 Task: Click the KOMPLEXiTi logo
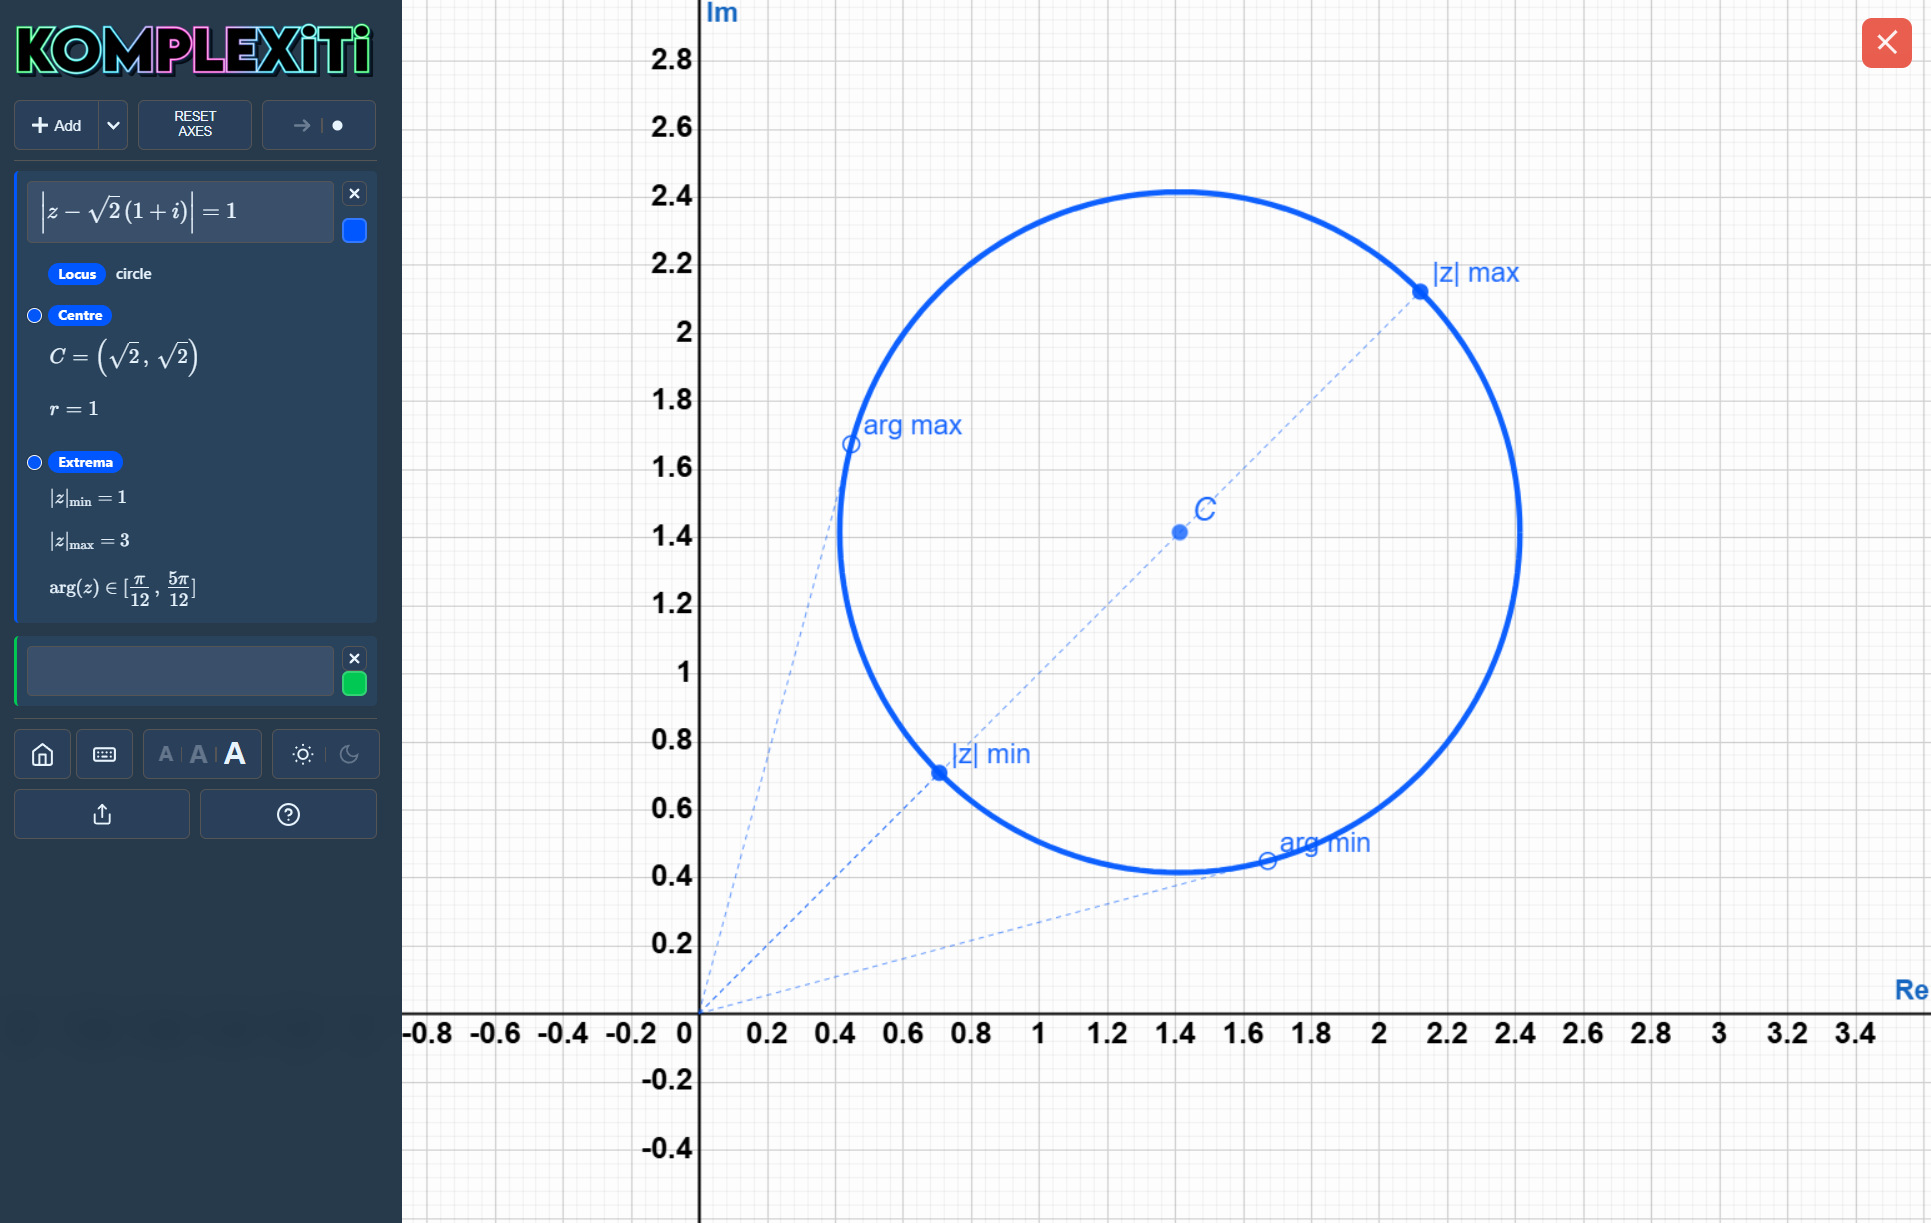[194, 50]
